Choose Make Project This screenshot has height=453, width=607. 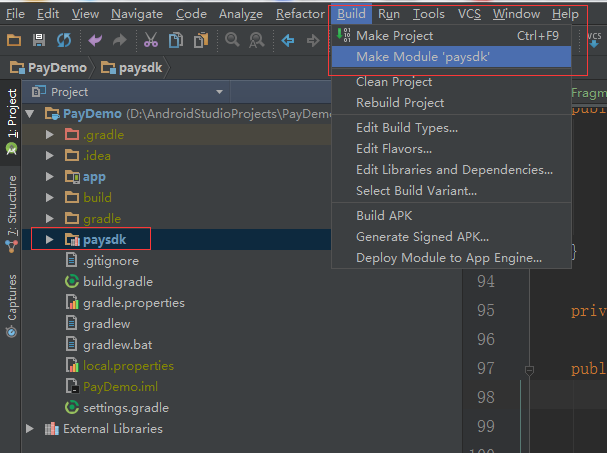tap(451, 36)
